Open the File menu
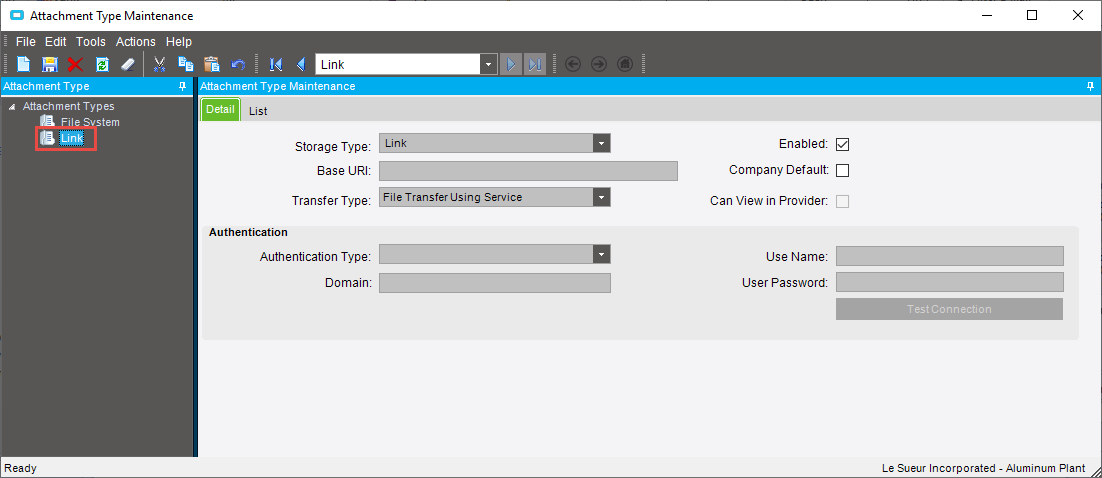 [x=25, y=42]
